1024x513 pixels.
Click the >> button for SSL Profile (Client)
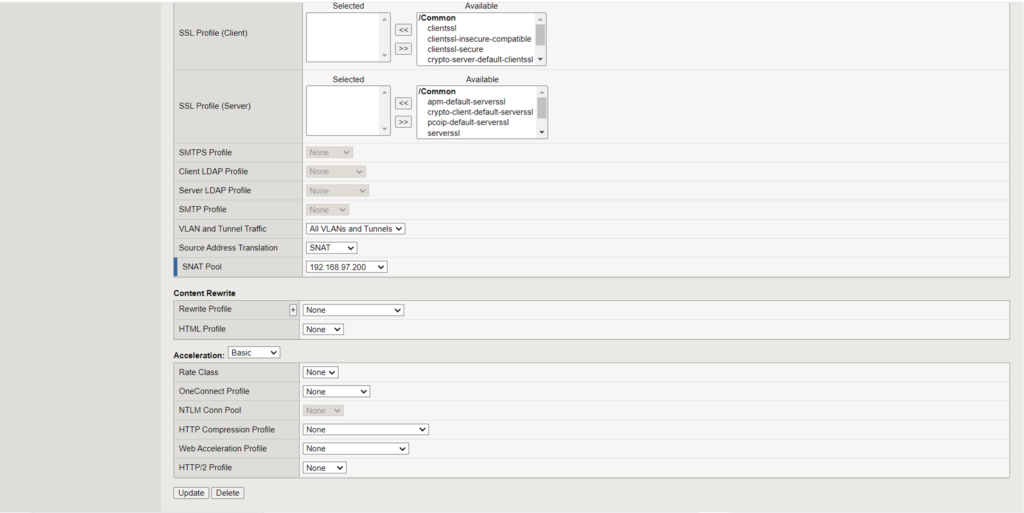click(x=403, y=48)
